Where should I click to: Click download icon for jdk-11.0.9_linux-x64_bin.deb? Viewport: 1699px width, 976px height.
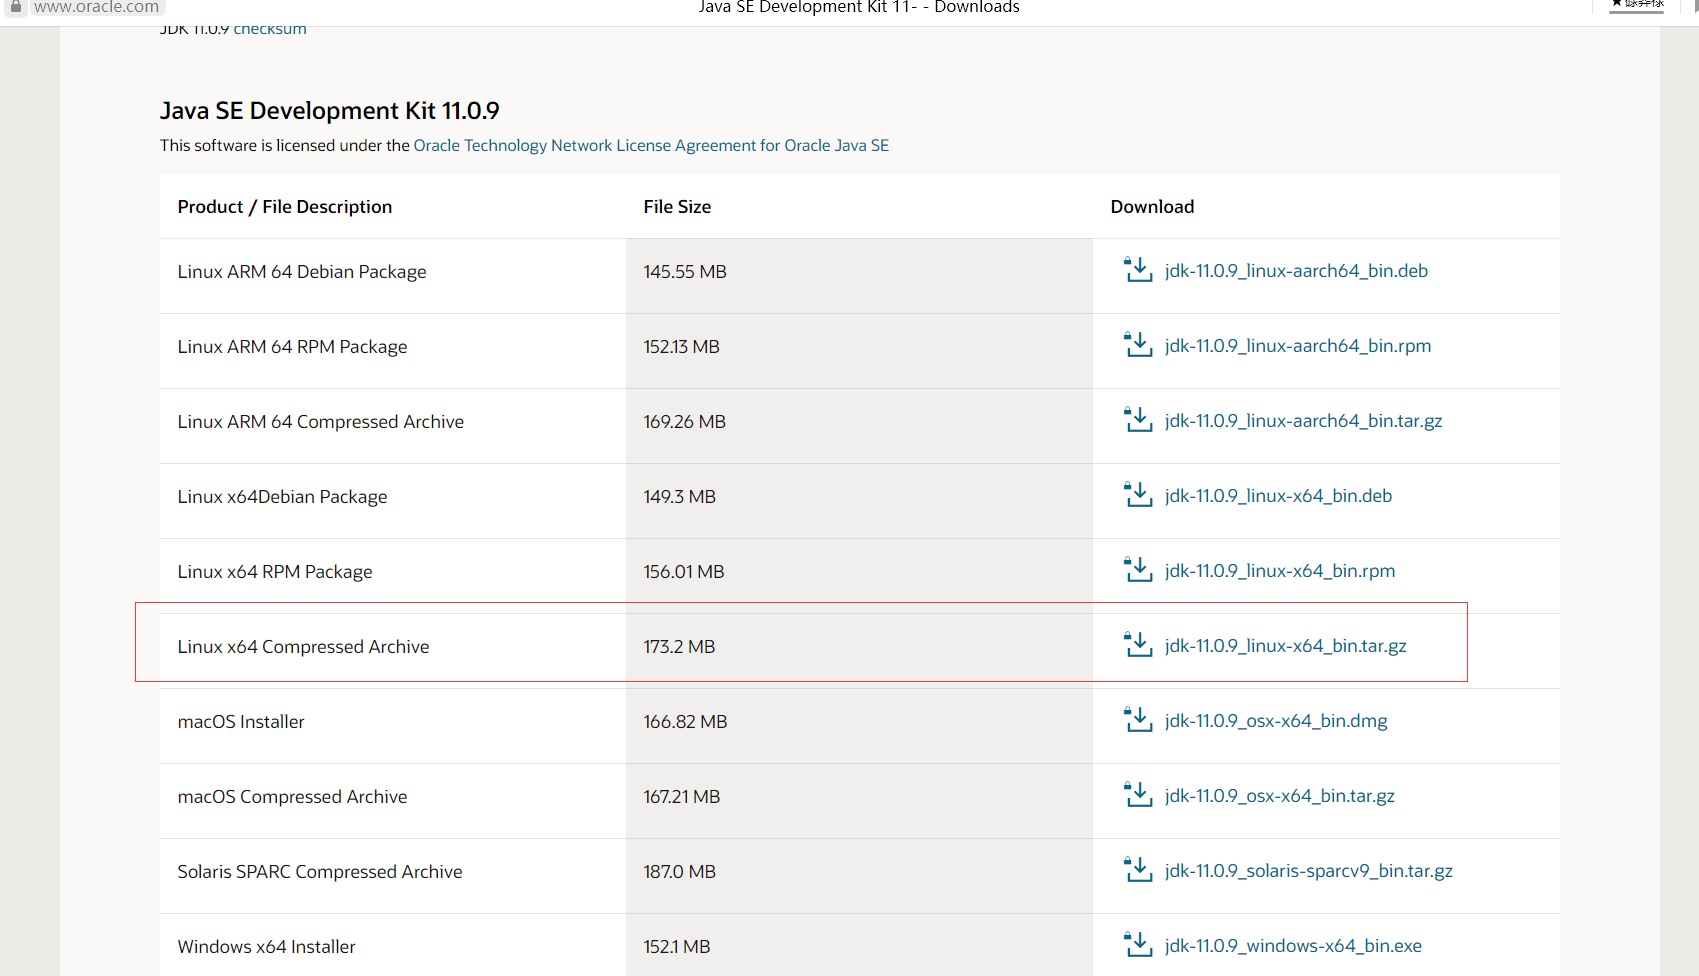[x=1138, y=495]
